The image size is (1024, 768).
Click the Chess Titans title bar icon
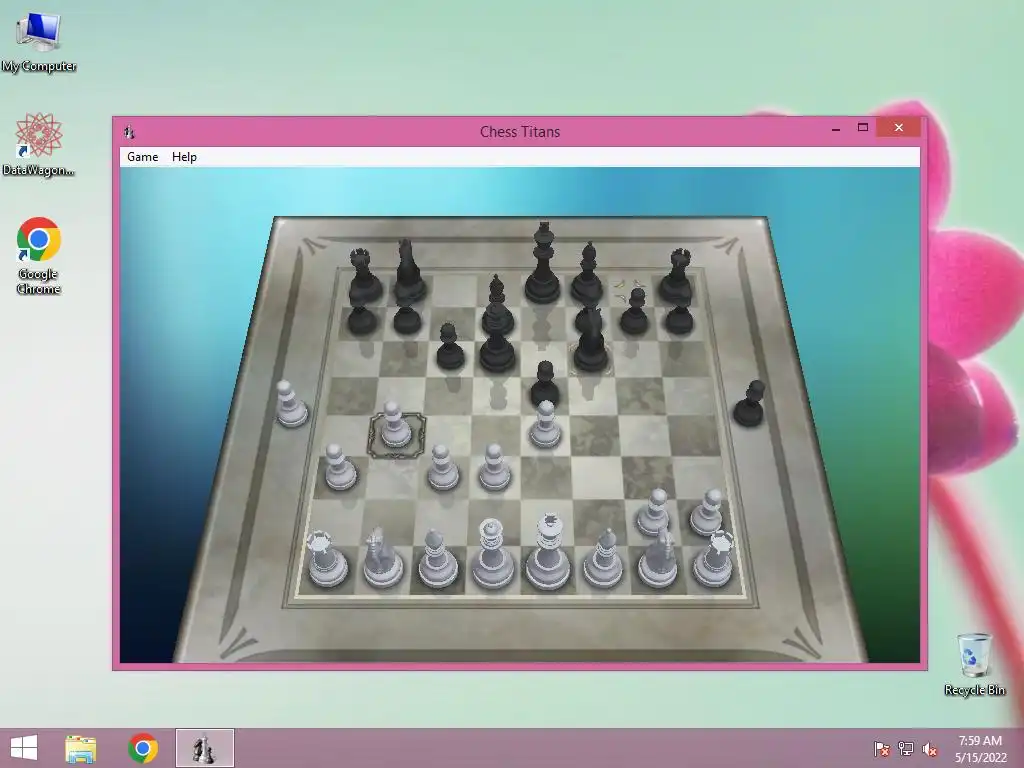[x=129, y=132]
